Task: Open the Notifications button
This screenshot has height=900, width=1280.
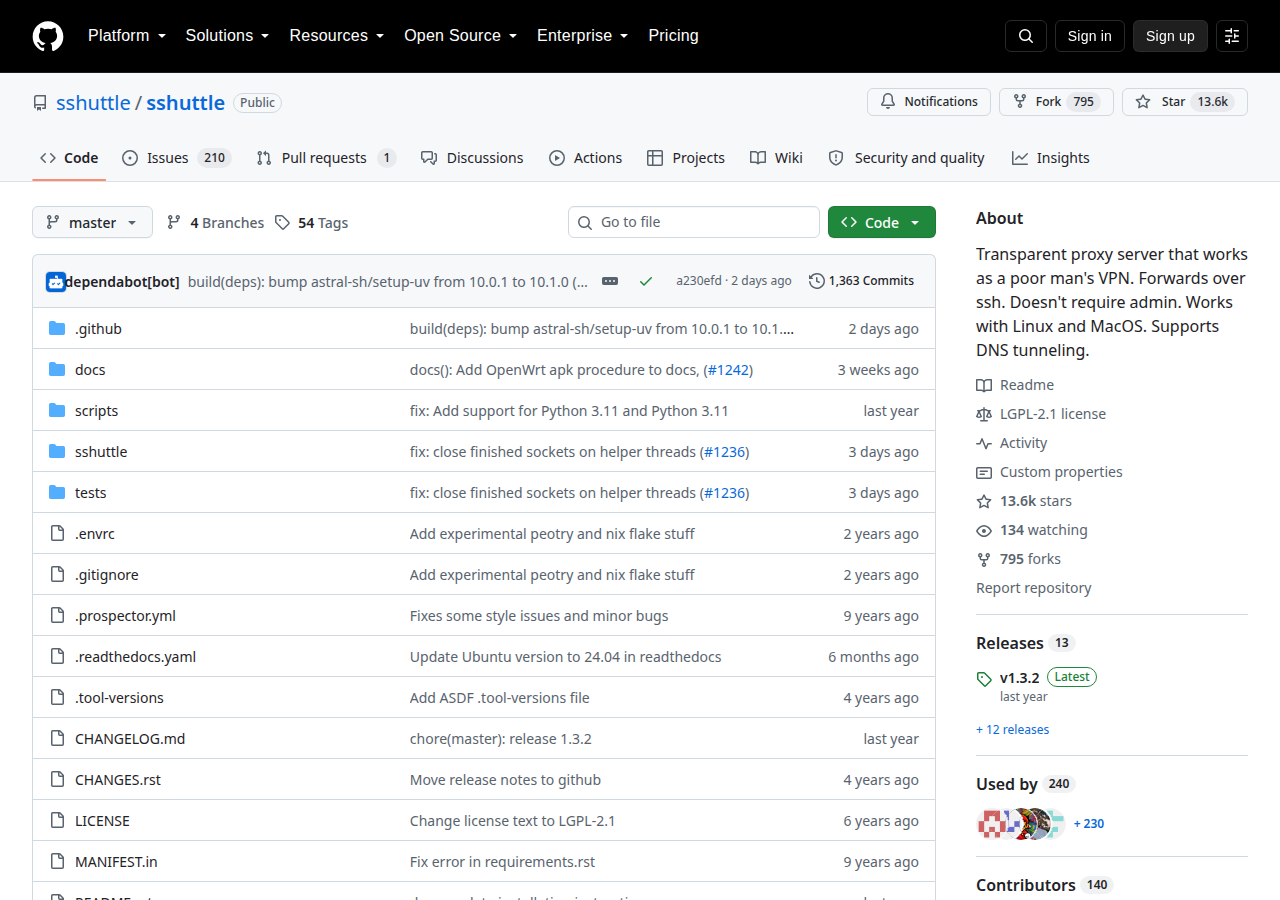Action: tap(929, 102)
